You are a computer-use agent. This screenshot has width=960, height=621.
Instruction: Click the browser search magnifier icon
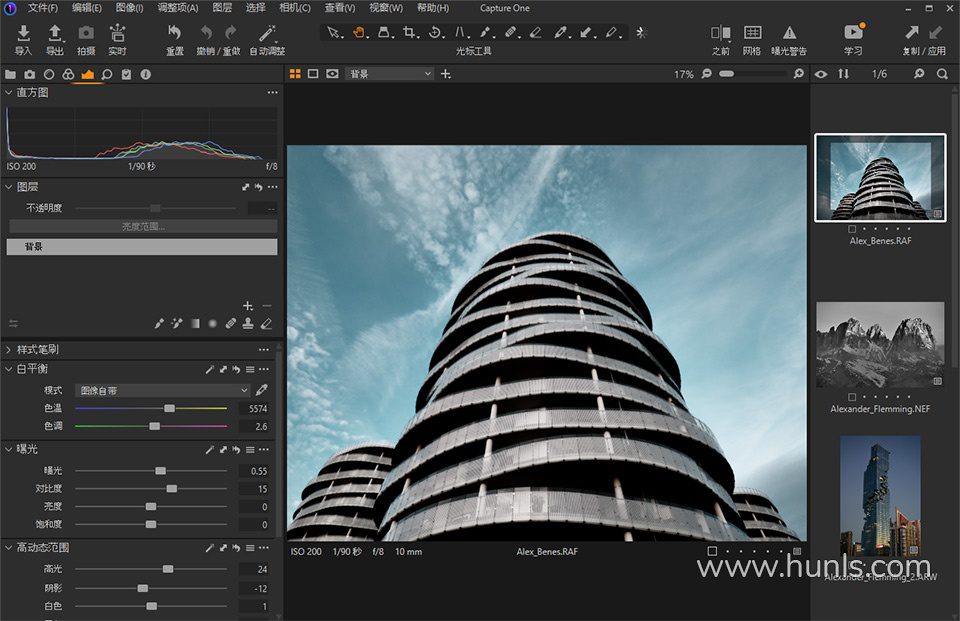[942, 74]
